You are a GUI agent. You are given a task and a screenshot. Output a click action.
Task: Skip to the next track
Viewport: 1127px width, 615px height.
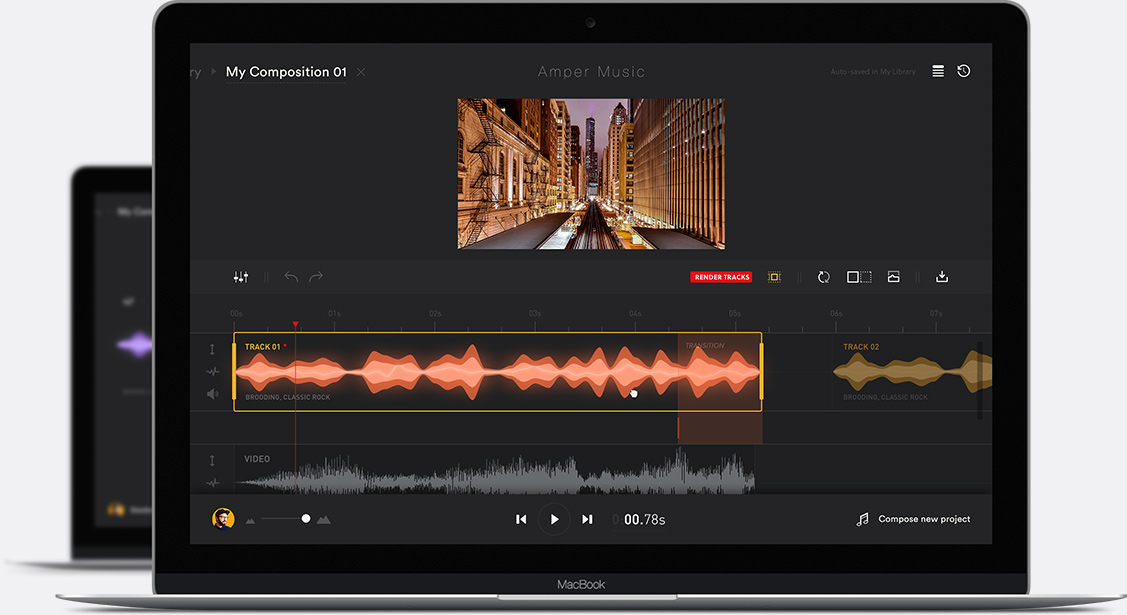click(587, 519)
